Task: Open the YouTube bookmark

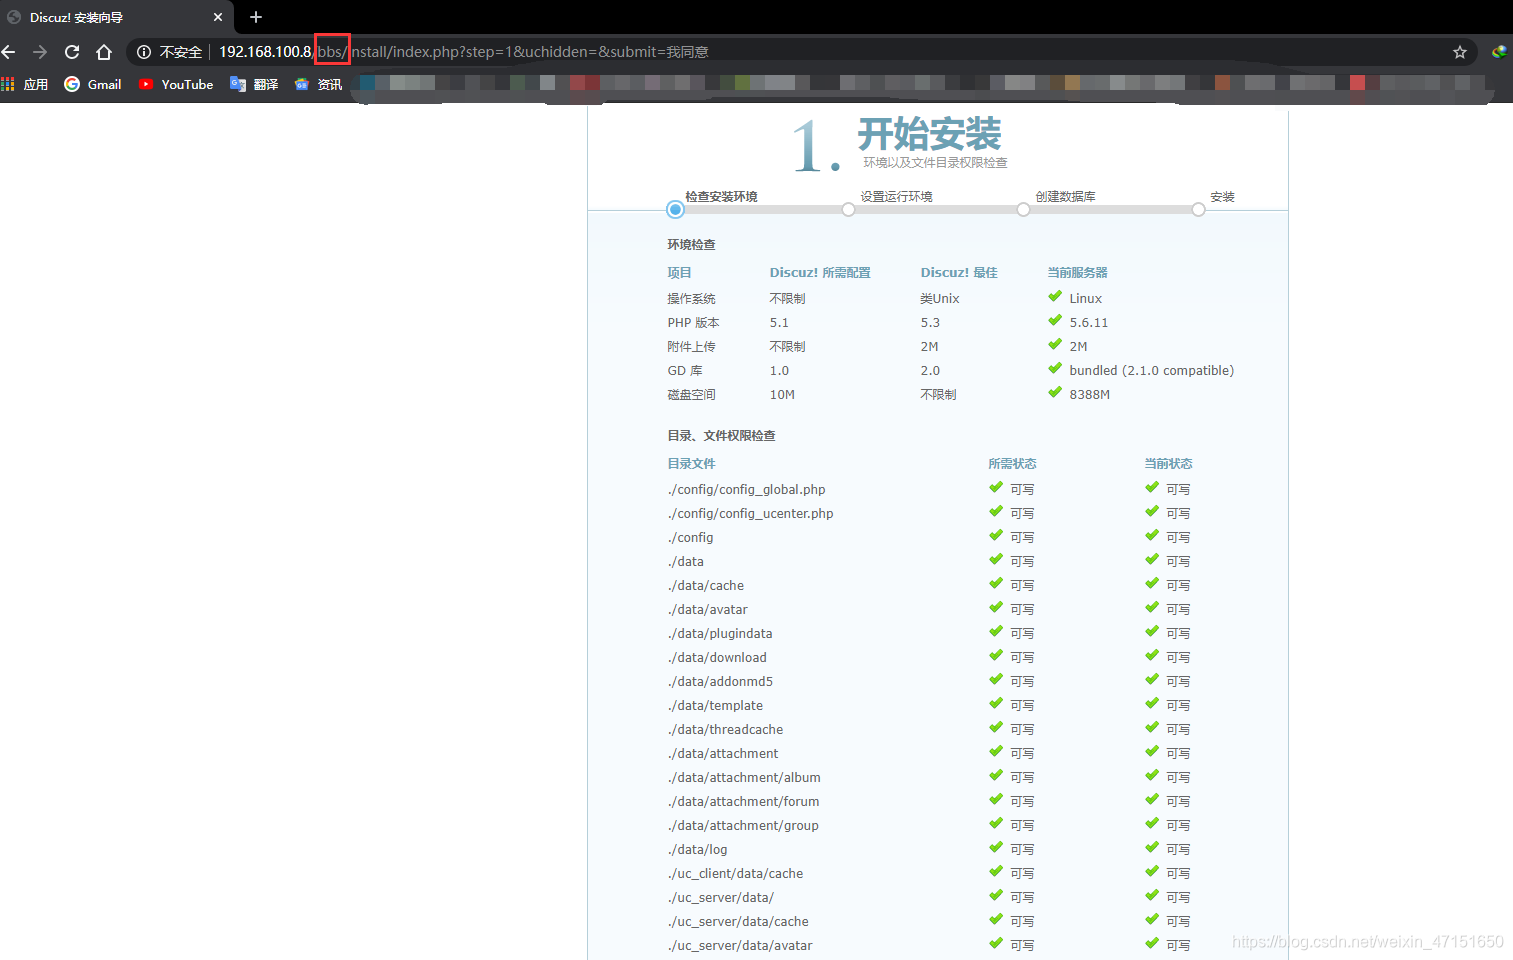Action: point(176,85)
